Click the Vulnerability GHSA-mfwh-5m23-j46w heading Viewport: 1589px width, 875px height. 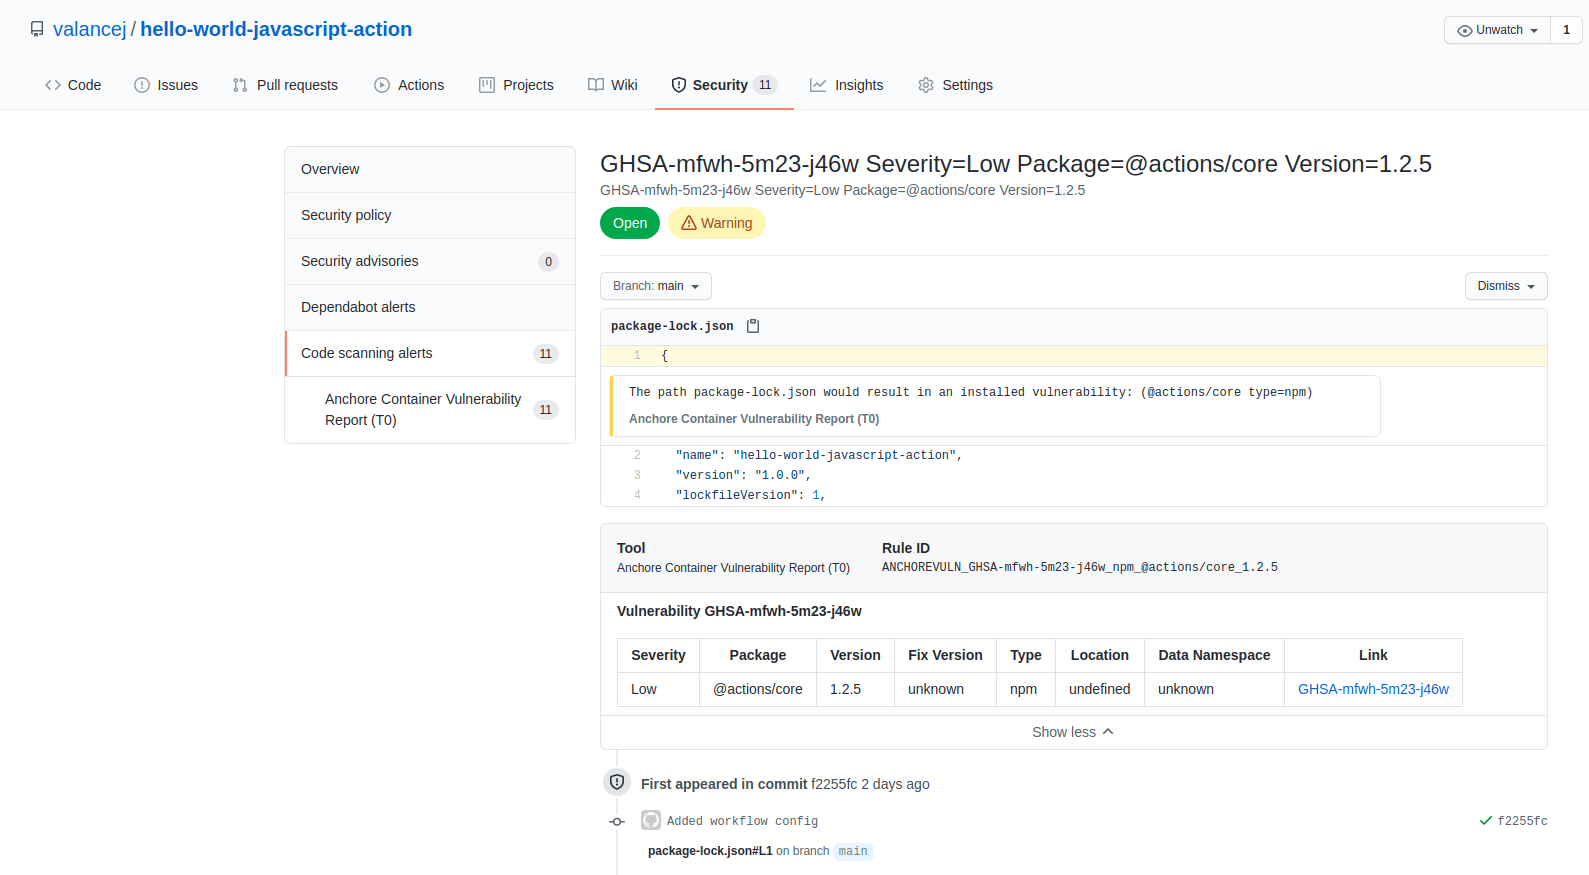pyautogui.click(x=739, y=611)
